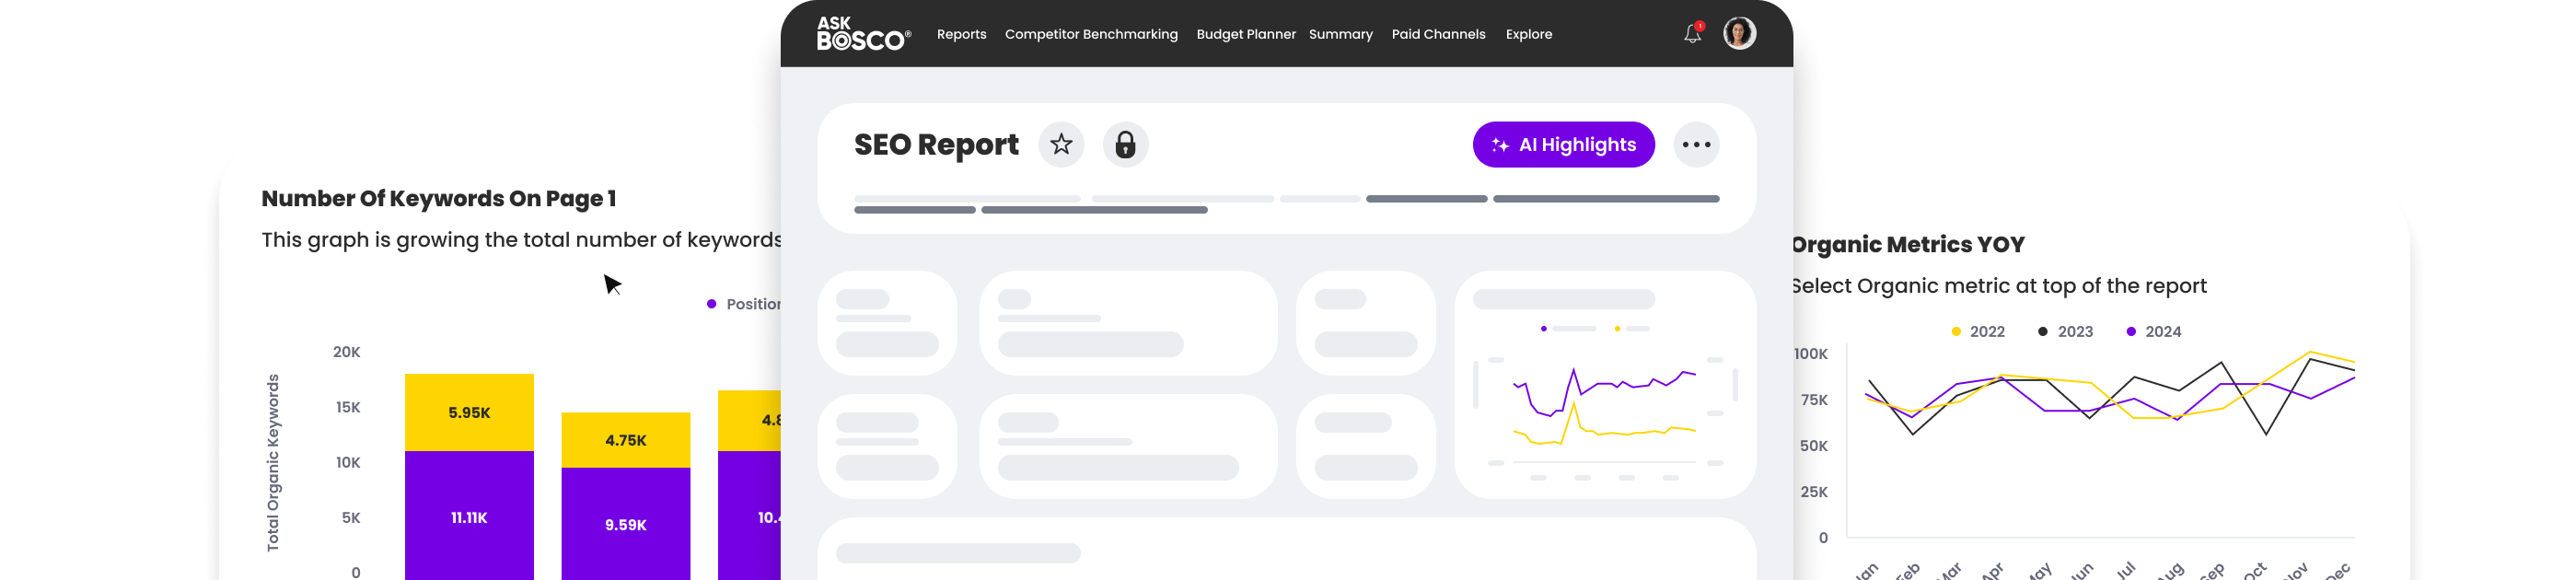Click the lock icon beside SEO Report

[1125, 145]
